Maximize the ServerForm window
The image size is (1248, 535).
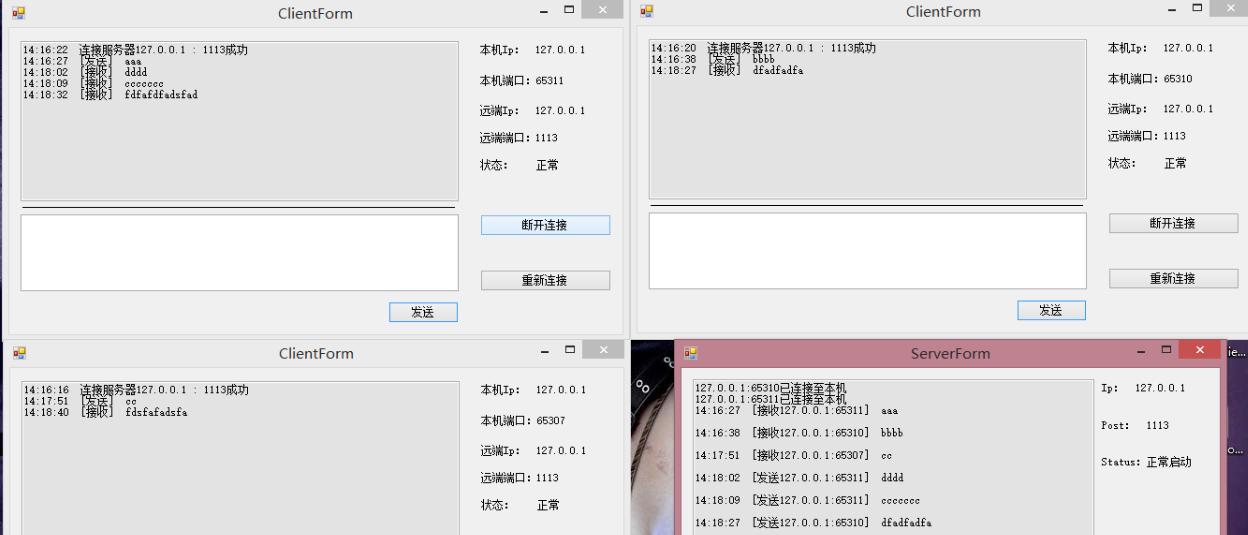pyautogui.click(x=1166, y=350)
